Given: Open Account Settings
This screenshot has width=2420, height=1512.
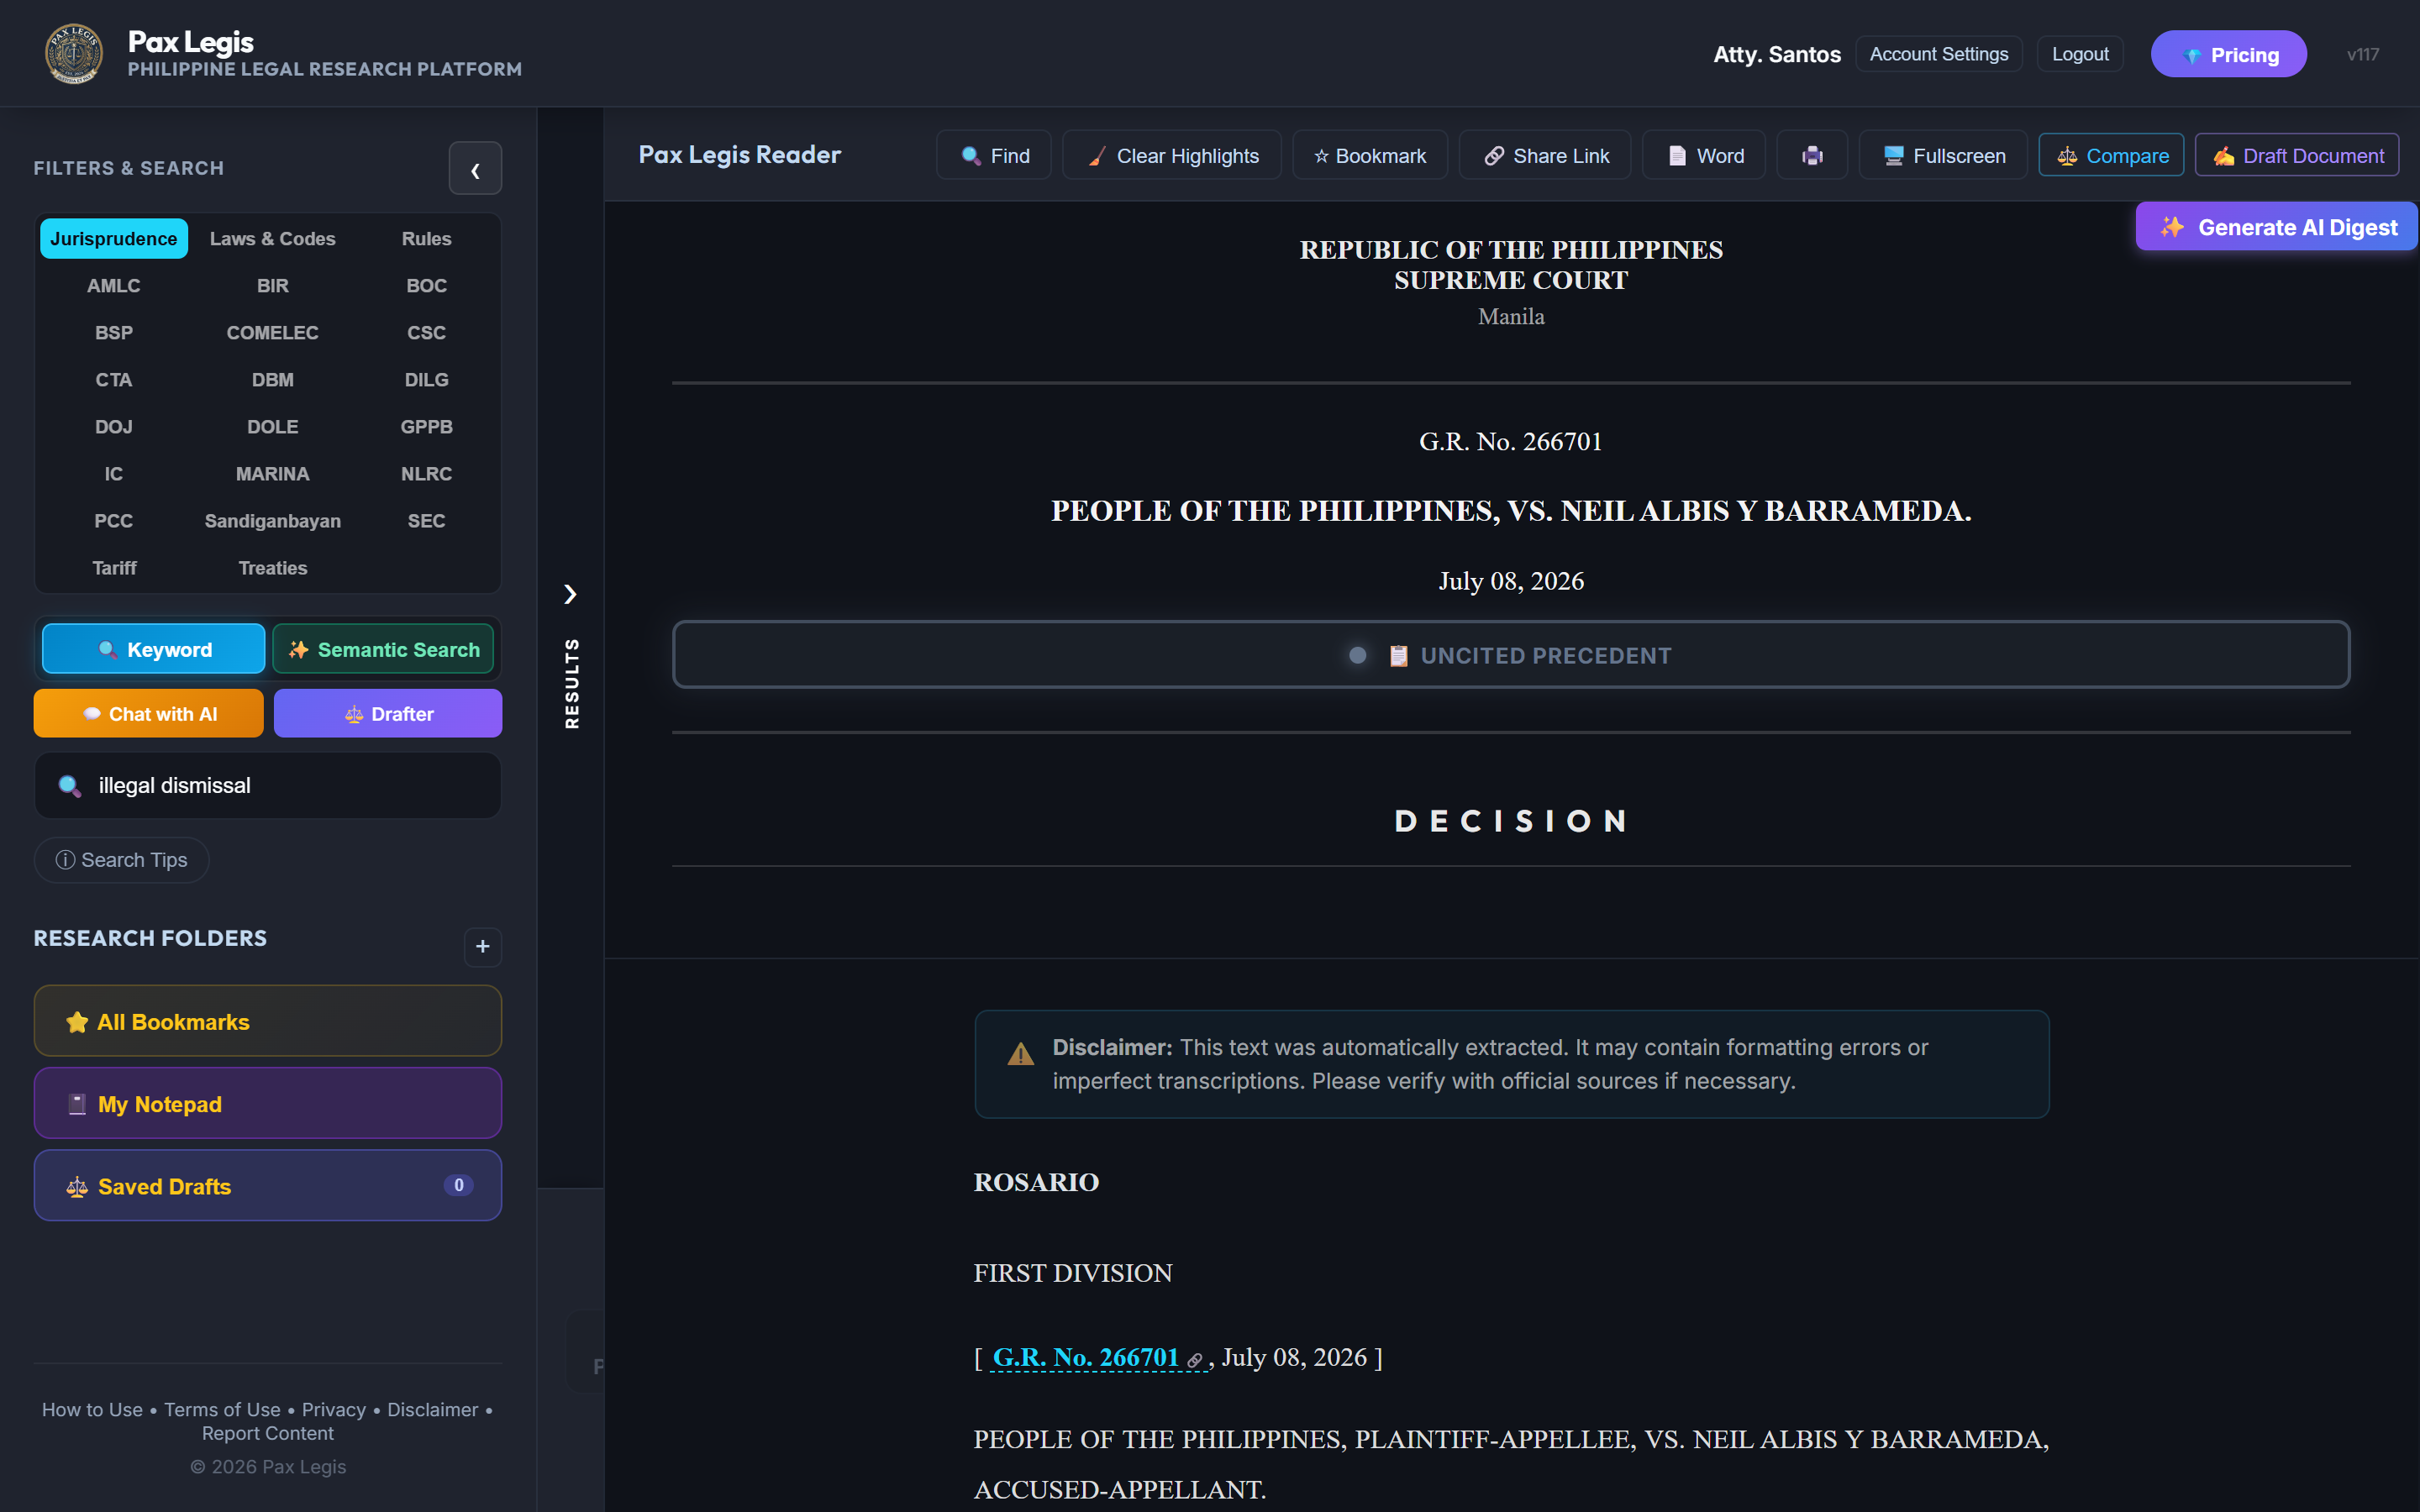Looking at the screenshot, I should click(x=1939, y=54).
